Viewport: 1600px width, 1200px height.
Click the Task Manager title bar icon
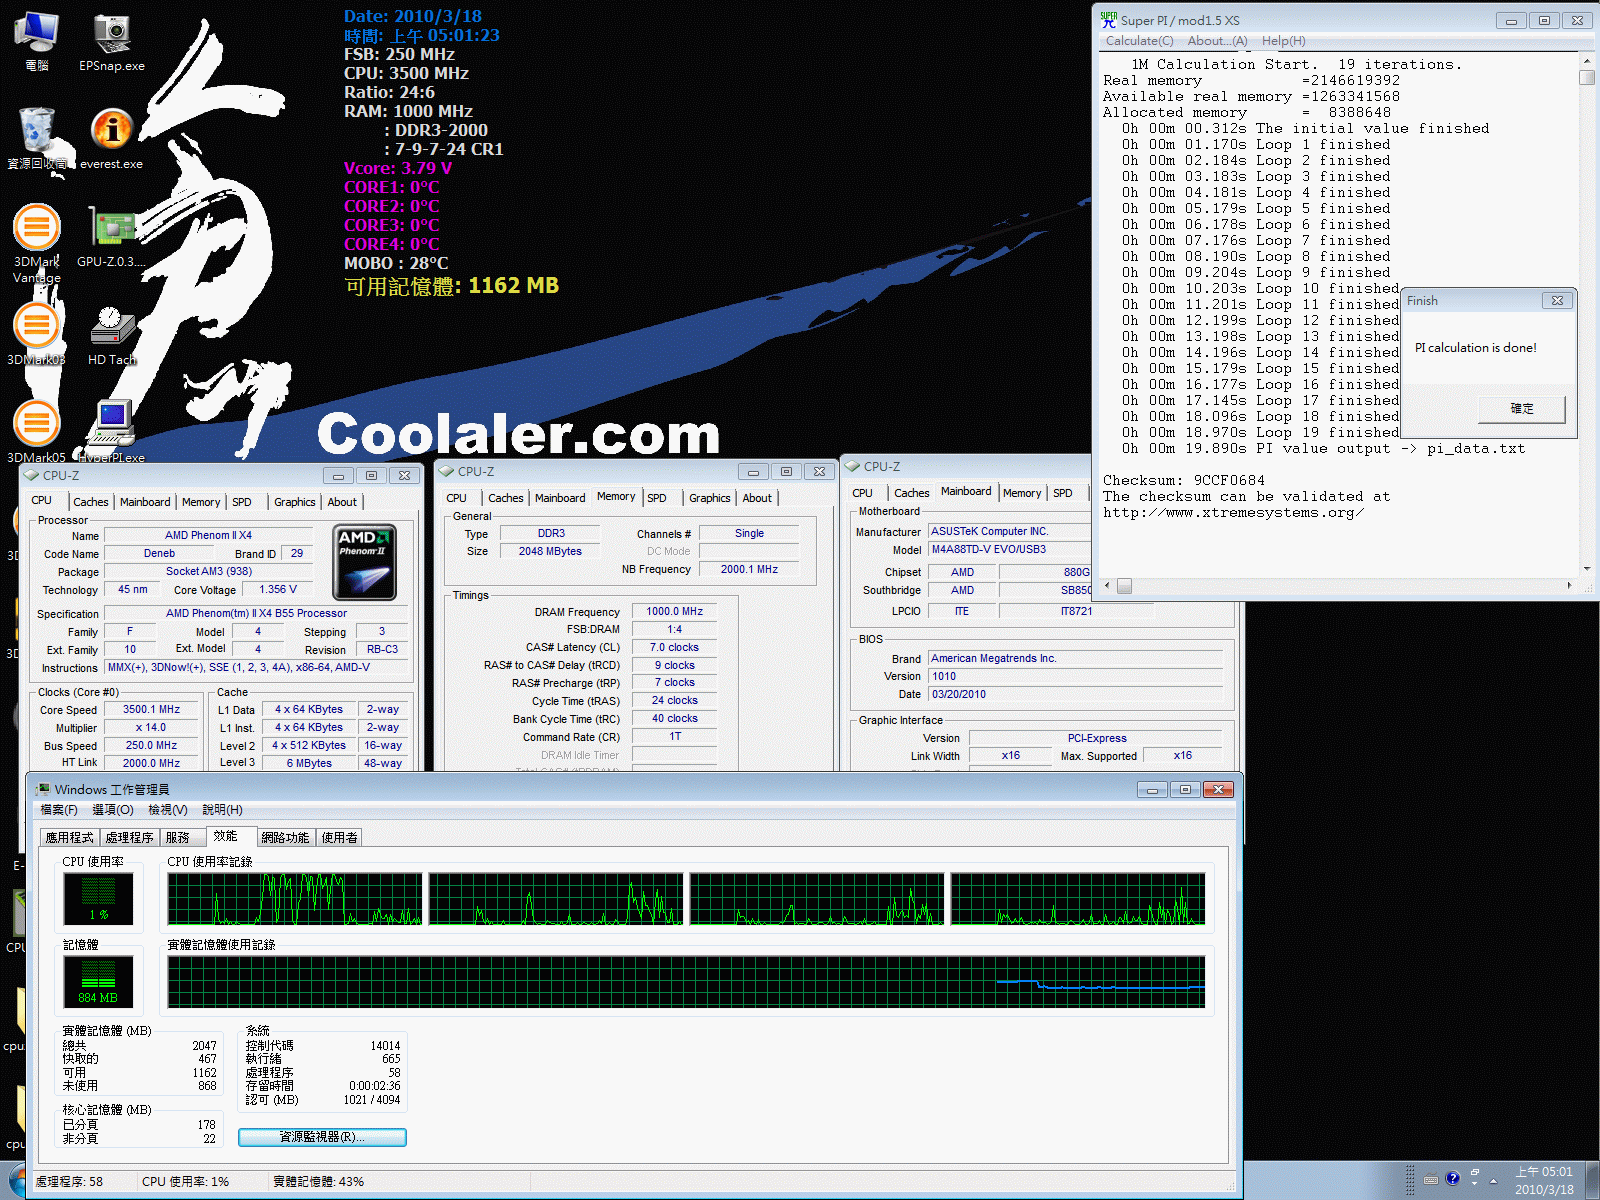[x=43, y=789]
